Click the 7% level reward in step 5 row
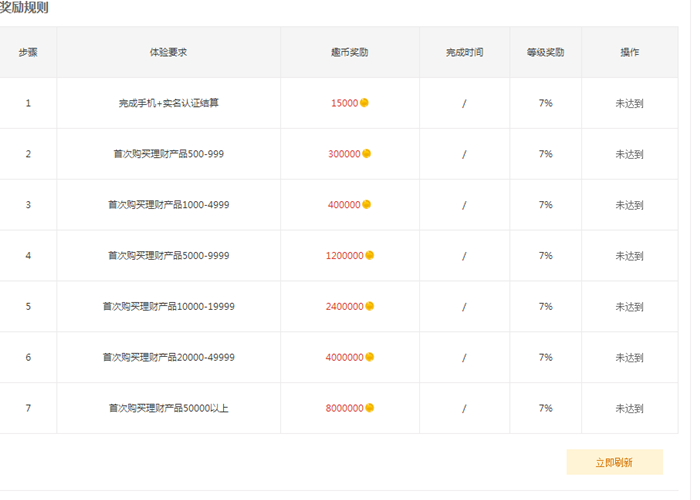The height and width of the screenshot is (500, 700). point(545,306)
